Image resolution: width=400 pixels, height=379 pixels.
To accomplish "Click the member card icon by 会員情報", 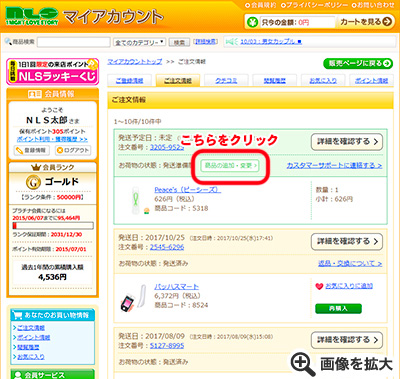I will coord(35,94).
